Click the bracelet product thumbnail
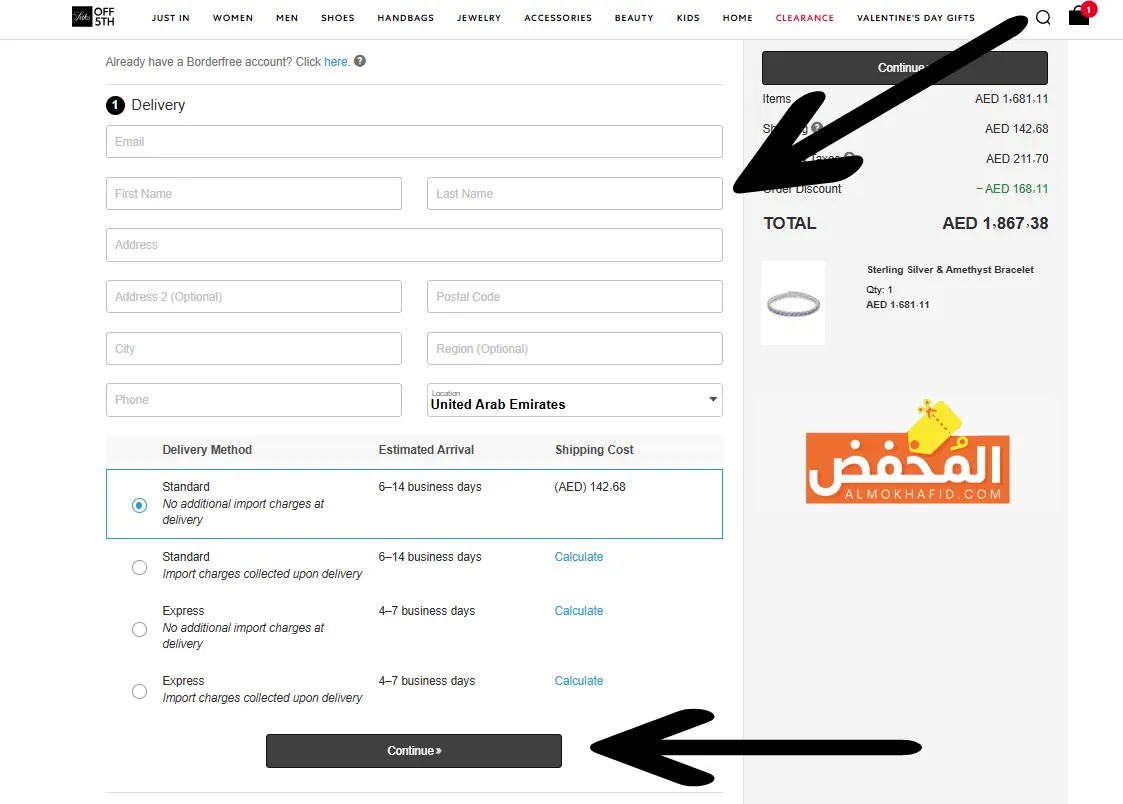1123x804 pixels. coord(794,304)
